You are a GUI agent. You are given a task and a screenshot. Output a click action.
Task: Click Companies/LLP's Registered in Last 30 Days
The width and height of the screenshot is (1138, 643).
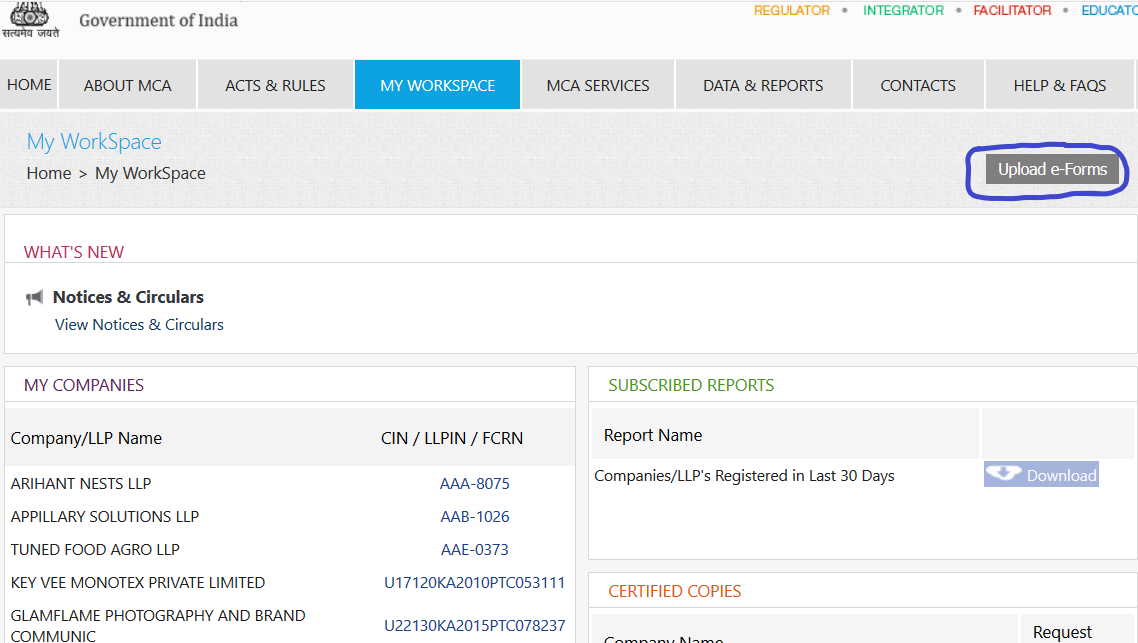point(744,476)
